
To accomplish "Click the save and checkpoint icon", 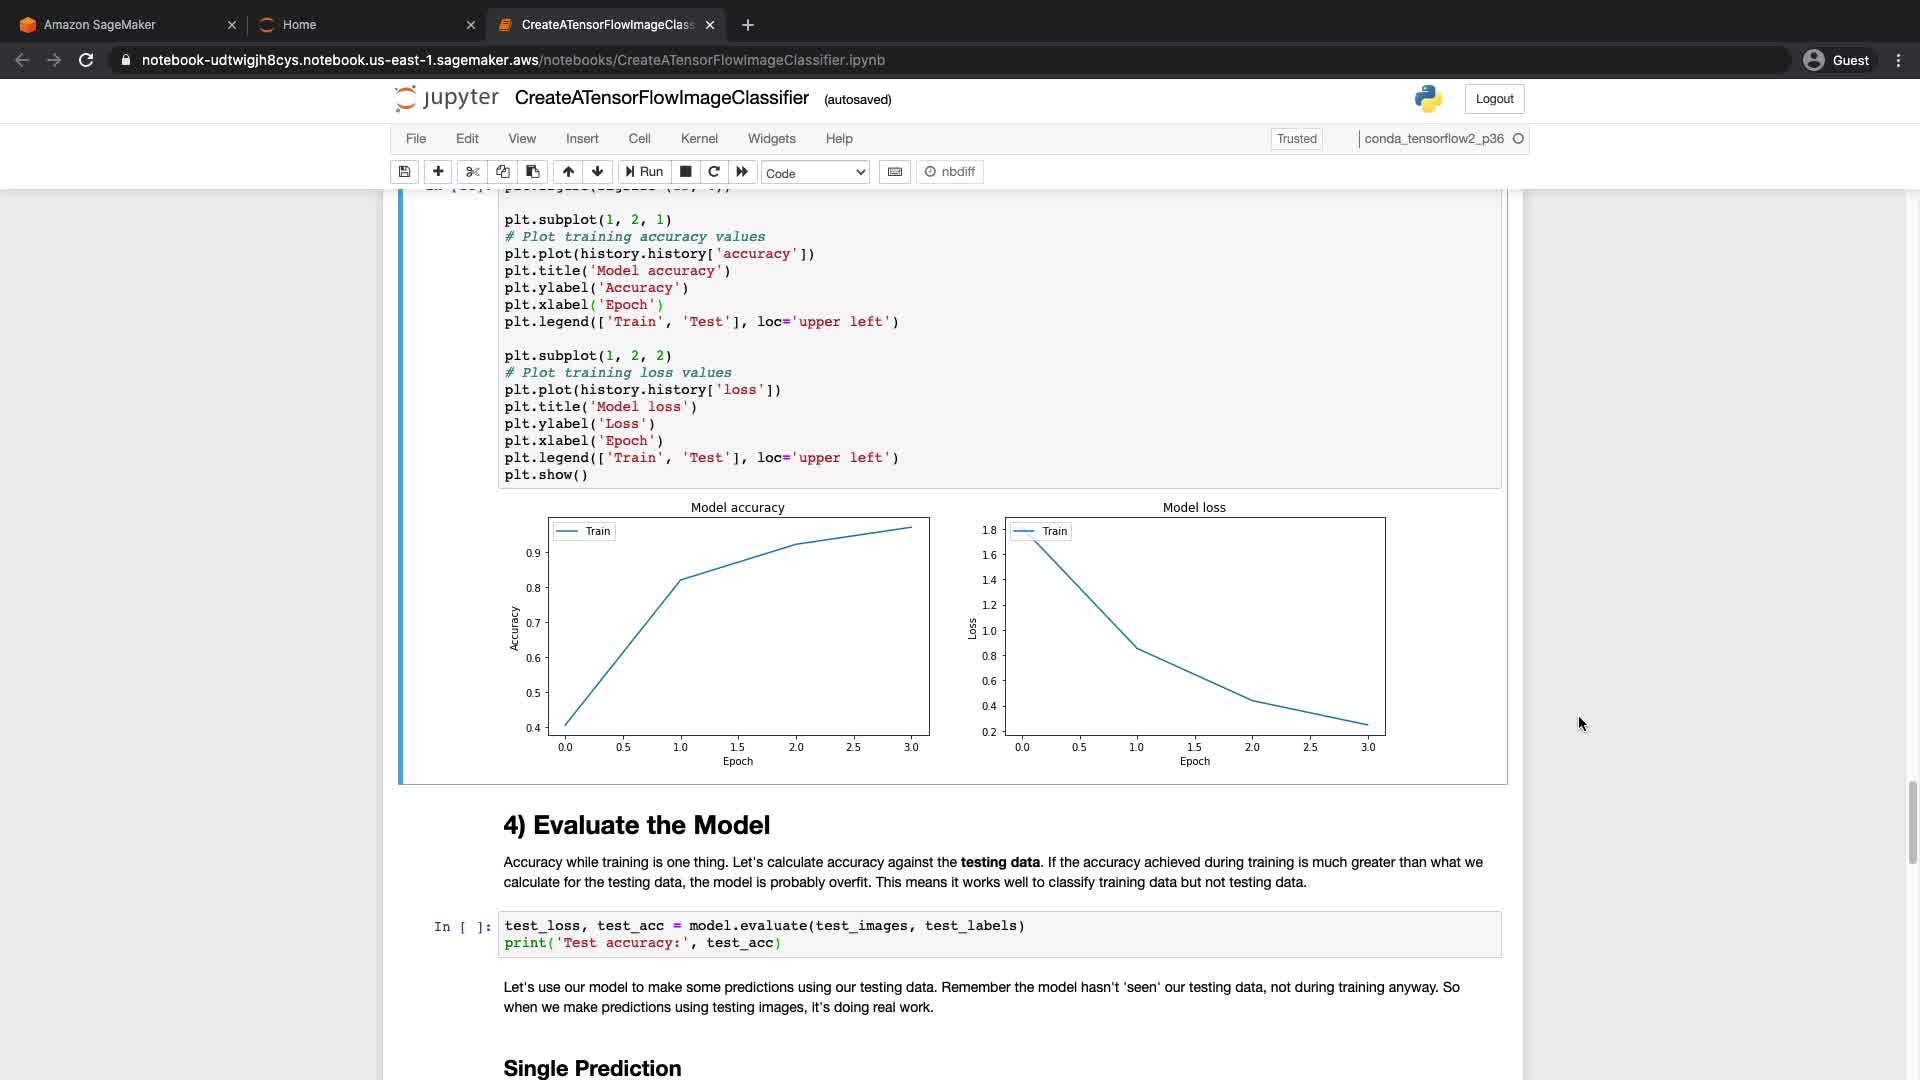I will (404, 172).
